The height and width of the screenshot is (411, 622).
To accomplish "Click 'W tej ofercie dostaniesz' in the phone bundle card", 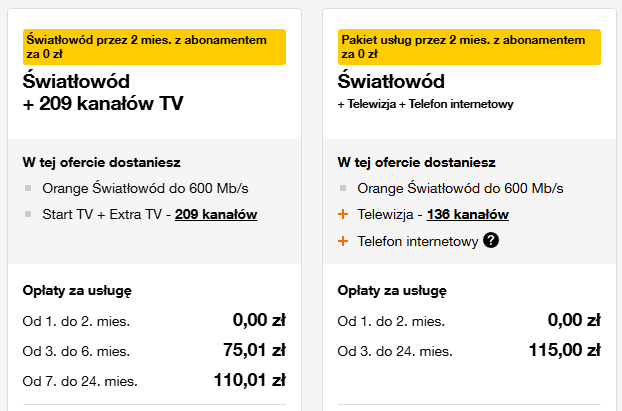I will 417,162.
